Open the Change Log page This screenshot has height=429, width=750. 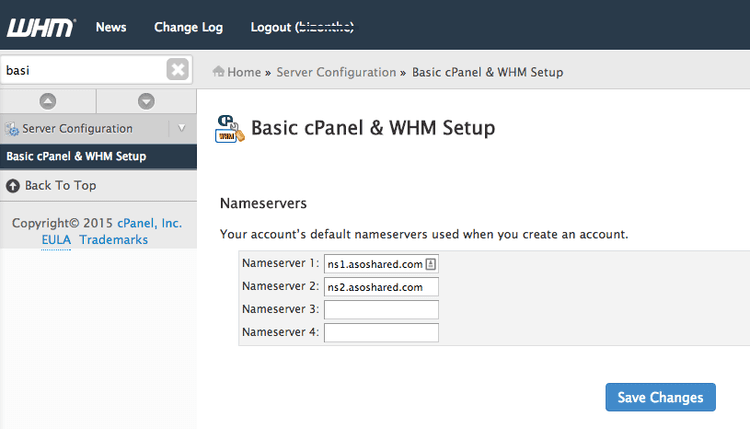(x=188, y=27)
